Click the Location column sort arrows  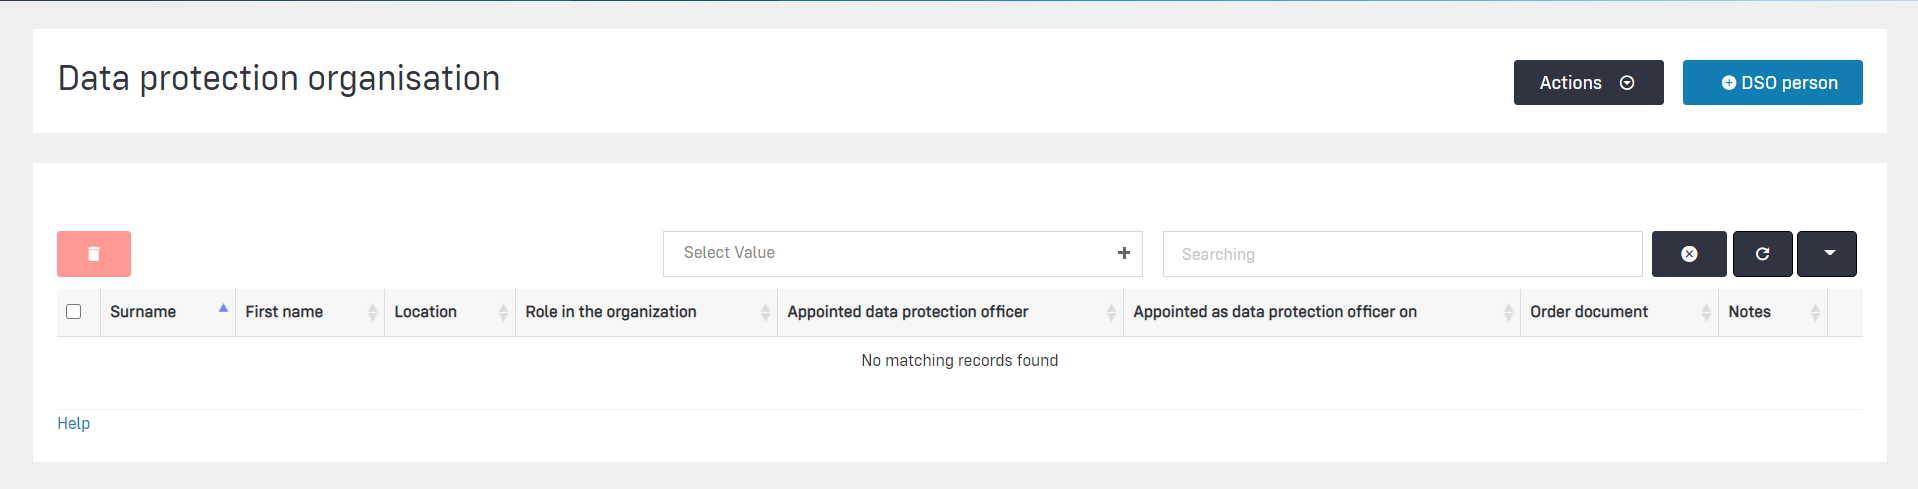pos(503,312)
